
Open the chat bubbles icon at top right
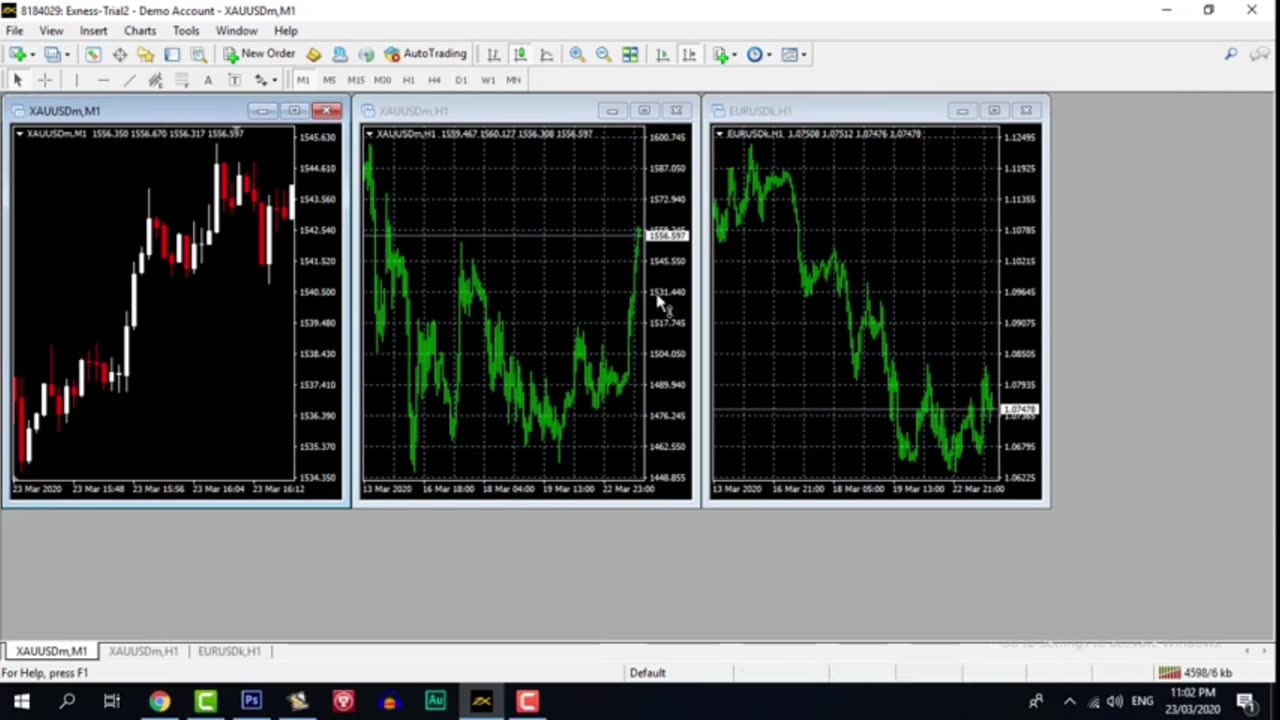pos(1260,54)
